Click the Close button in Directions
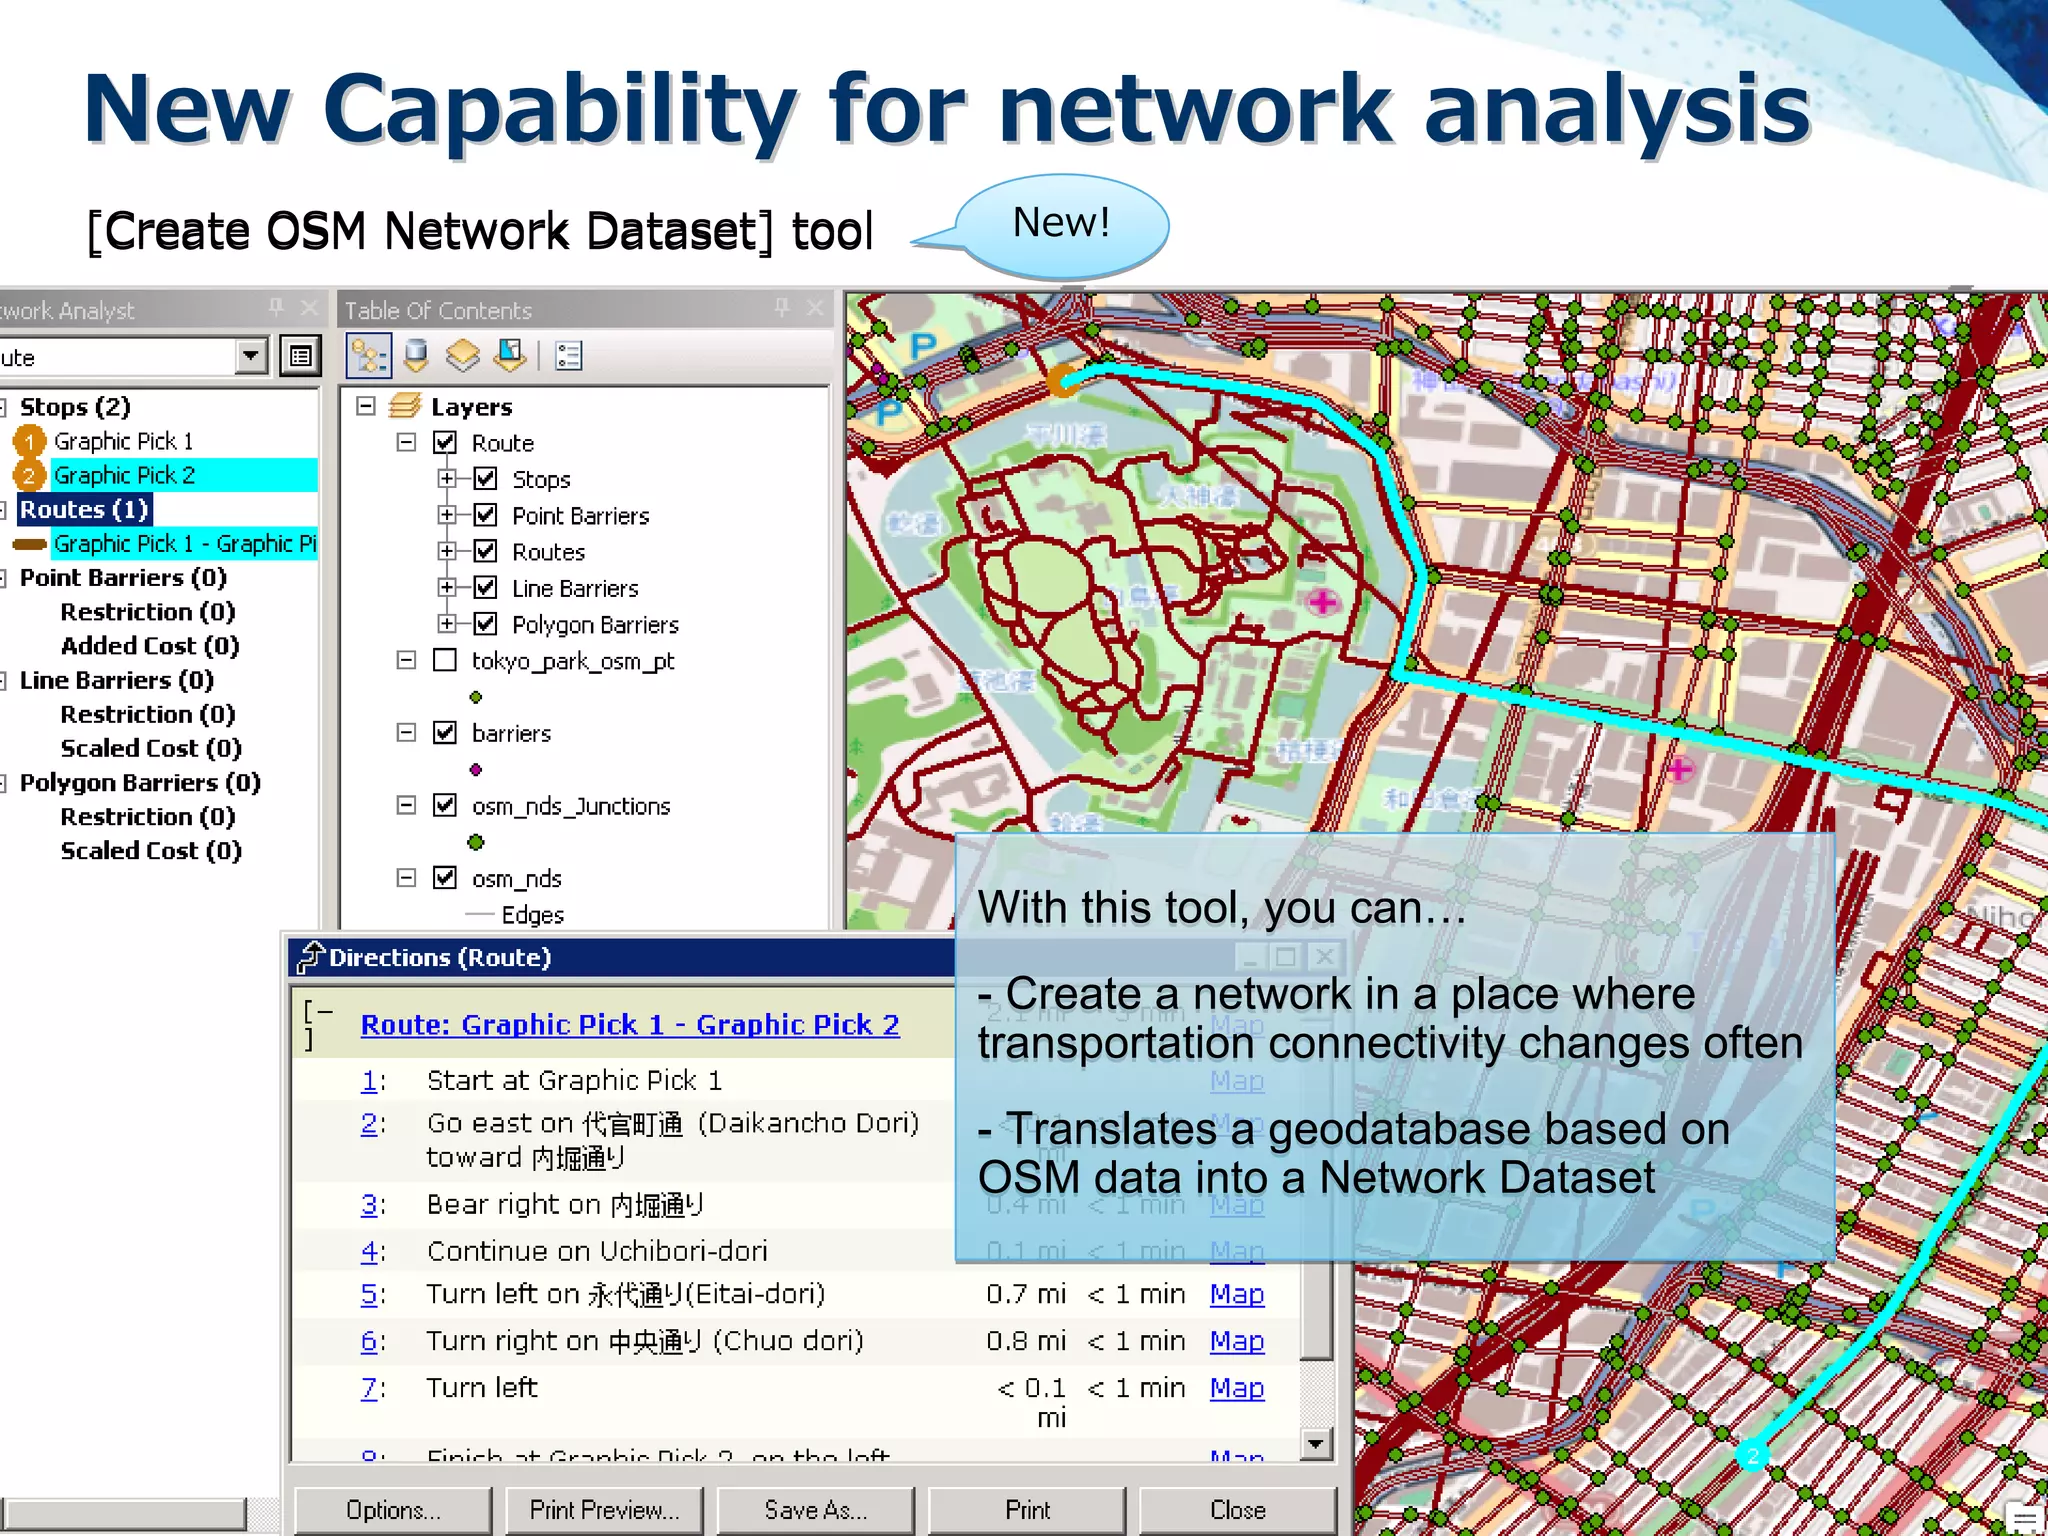Image resolution: width=2048 pixels, height=1536 pixels. point(1238,1509)
